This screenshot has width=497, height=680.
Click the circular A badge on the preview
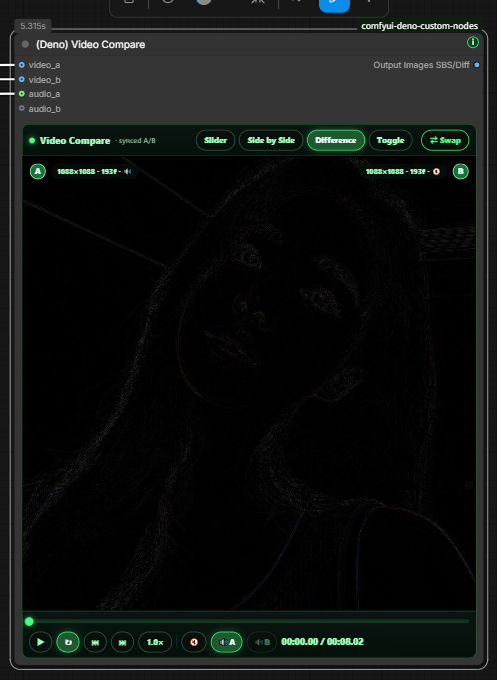pos(38,171)
